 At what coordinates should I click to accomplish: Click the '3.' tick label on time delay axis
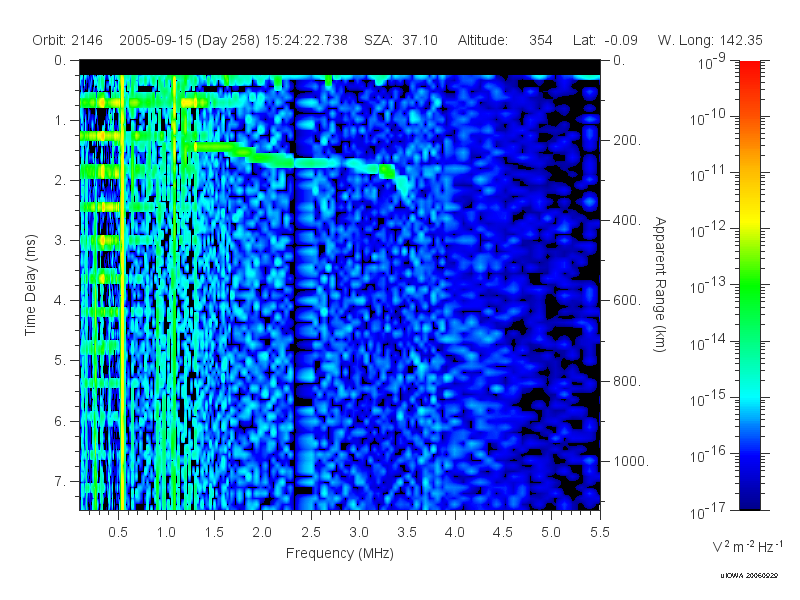coord(61,240)
